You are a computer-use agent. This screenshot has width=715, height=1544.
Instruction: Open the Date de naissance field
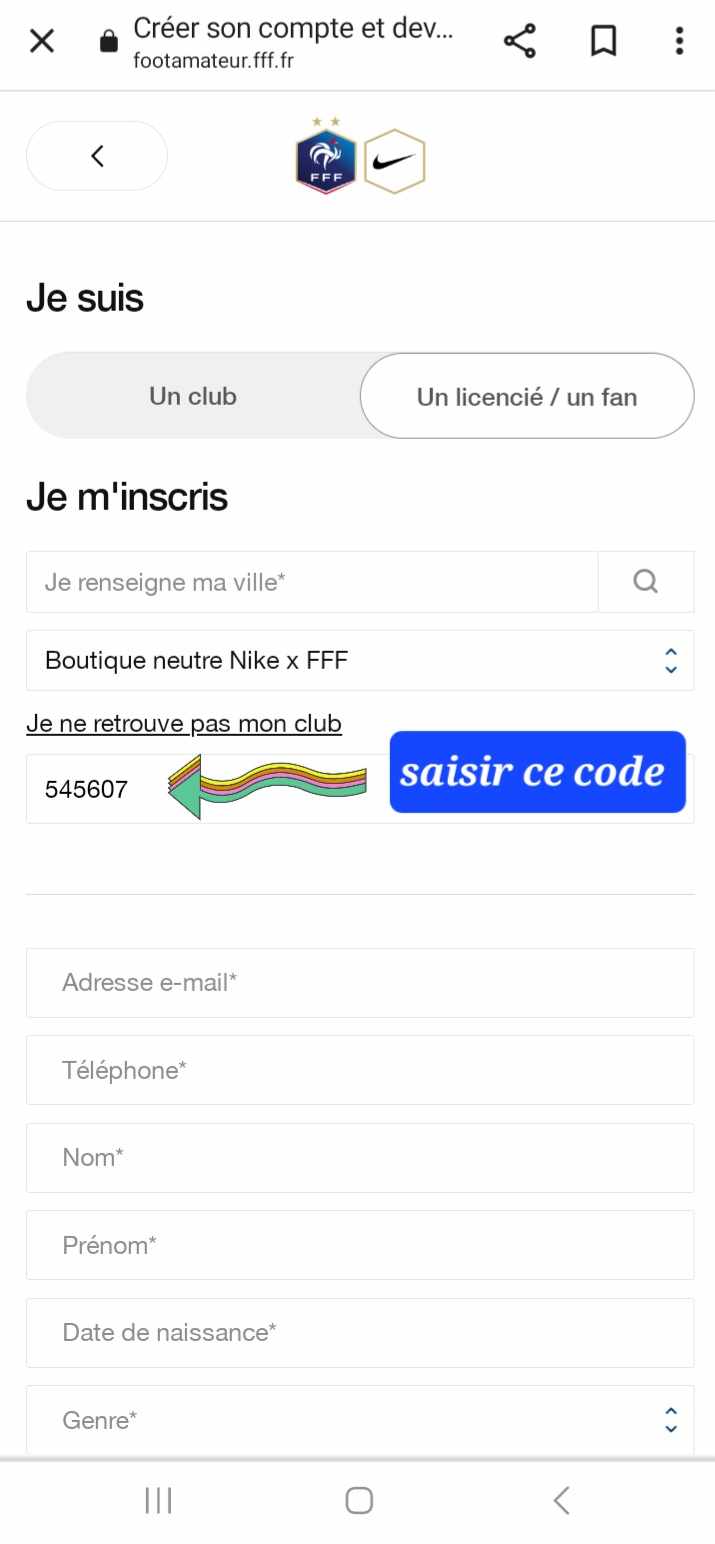click(x=360, y=1333)
